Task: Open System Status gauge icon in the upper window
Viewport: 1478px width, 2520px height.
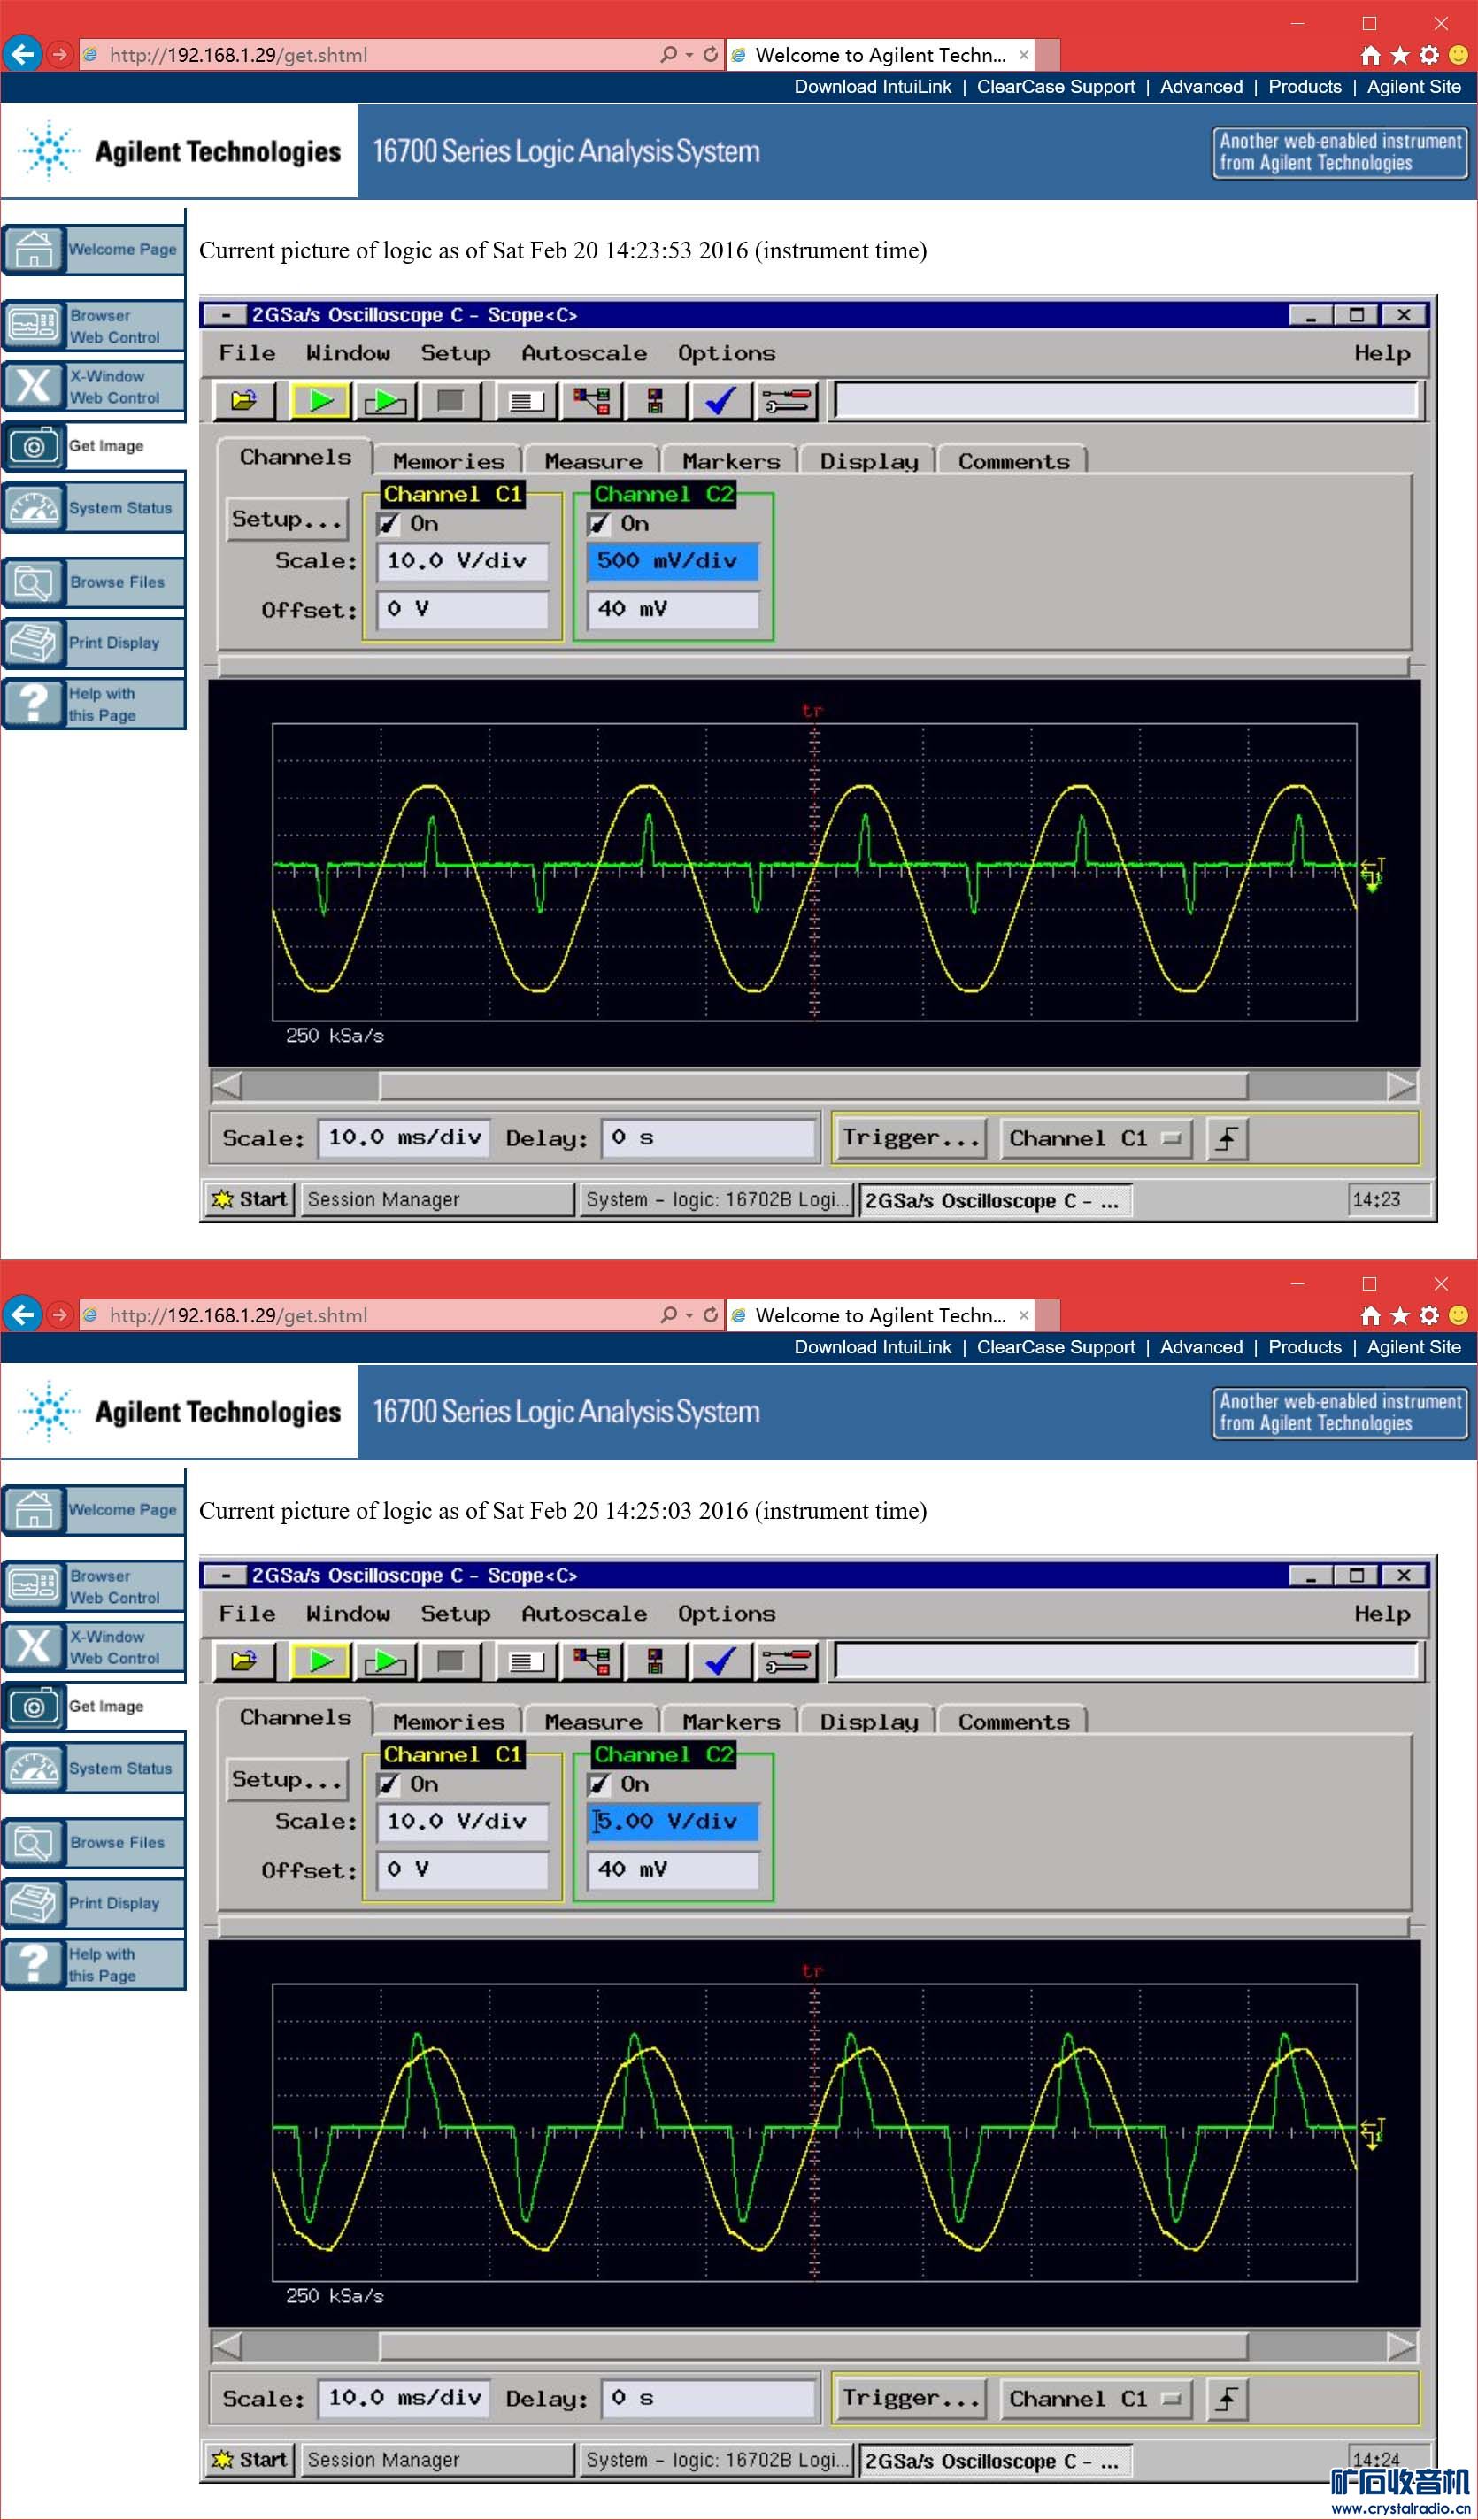Action: (x=33, y=508)
